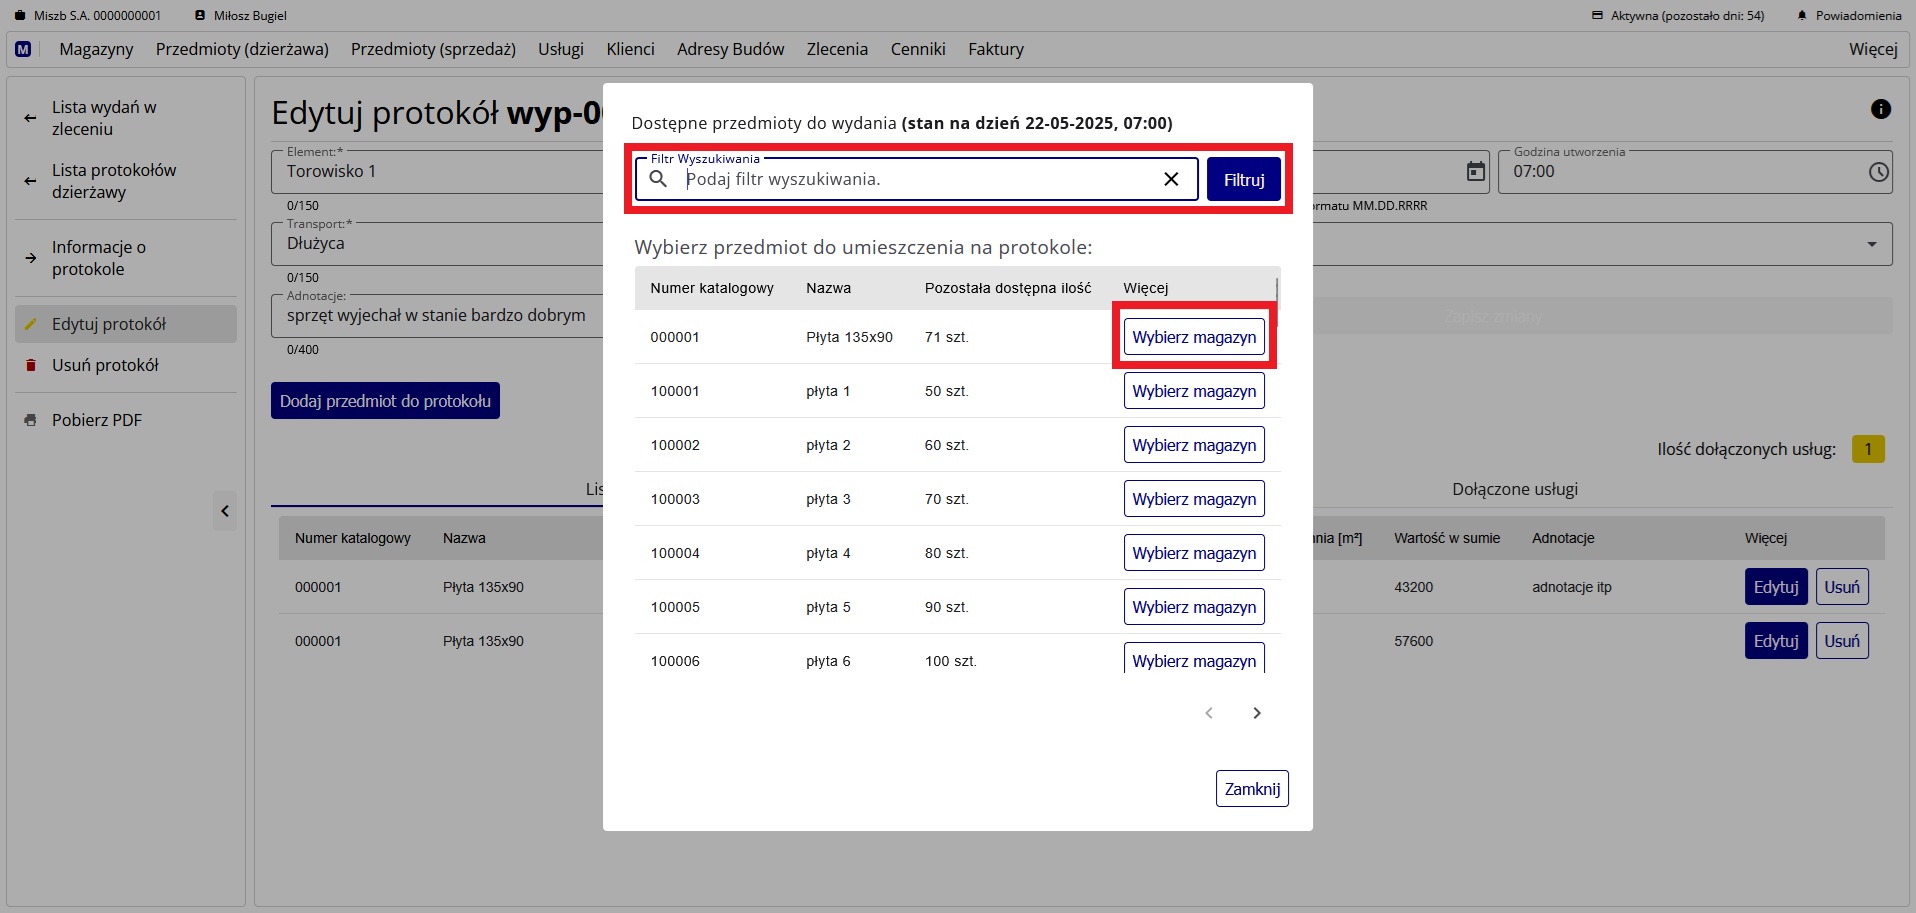
Task: Switch to Dołączone usługi tab
Action: pyautogui.click(x=1514, y=489)
